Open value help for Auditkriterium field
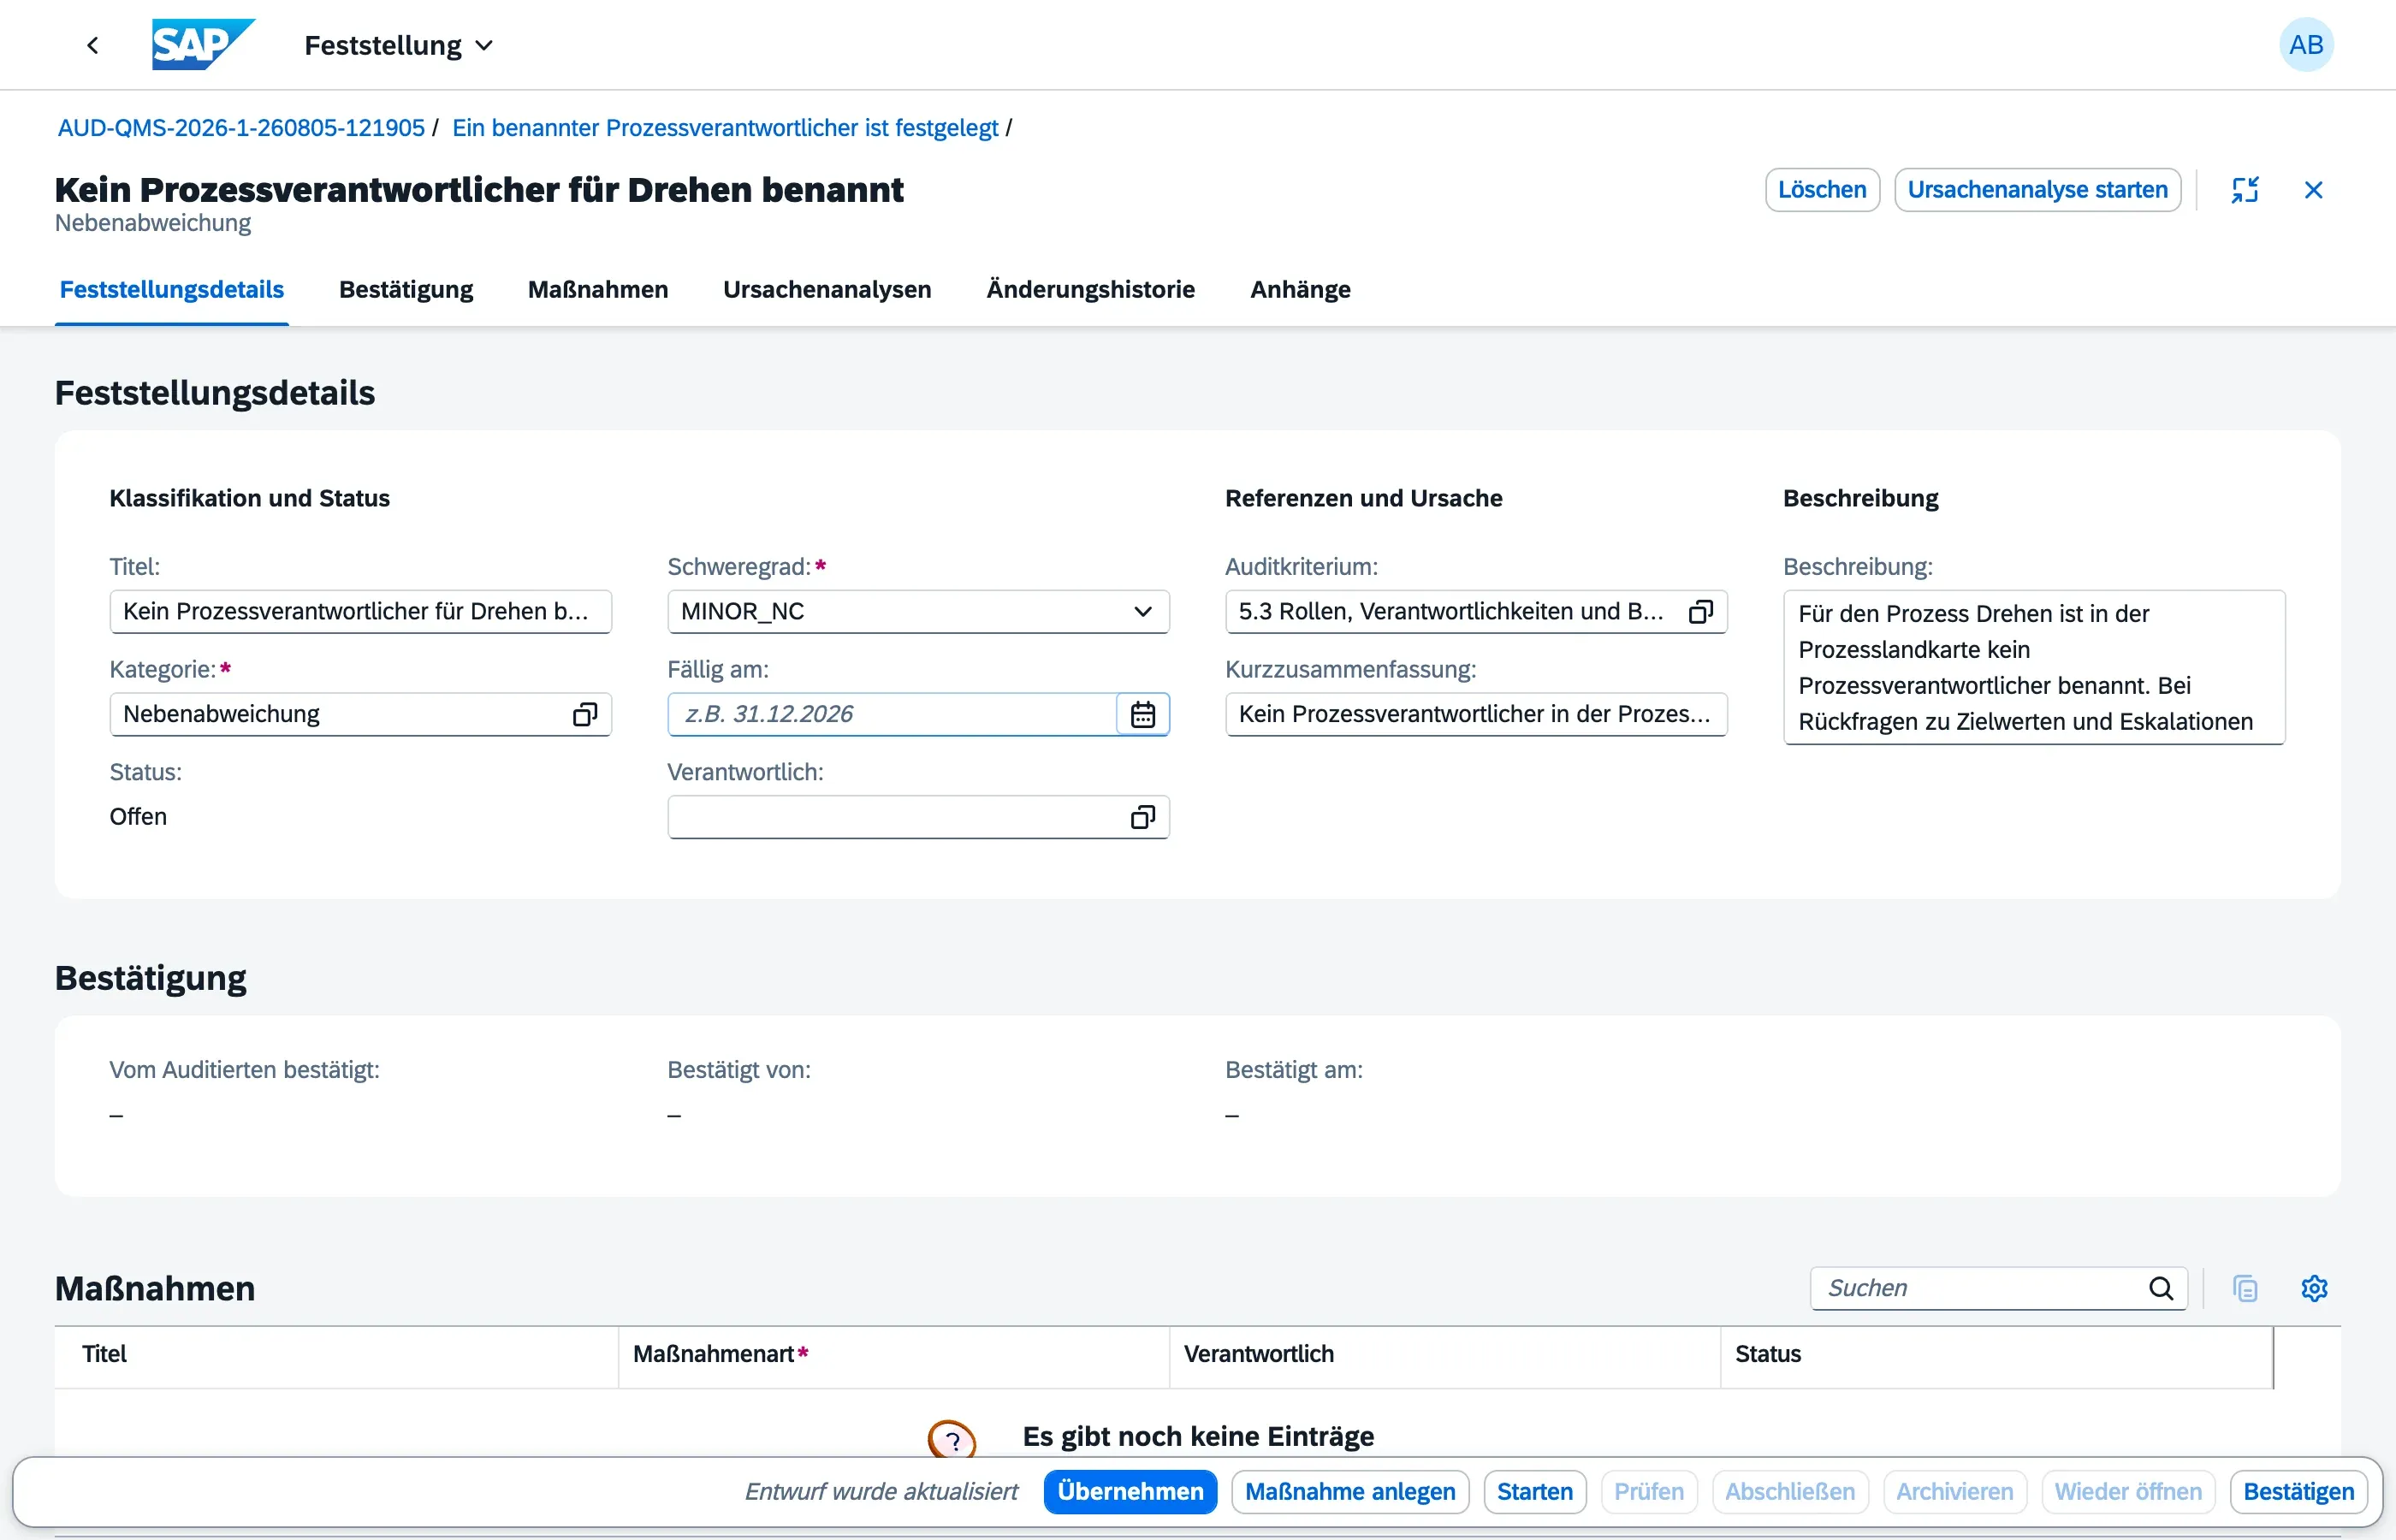 (x=1701, y=611)
